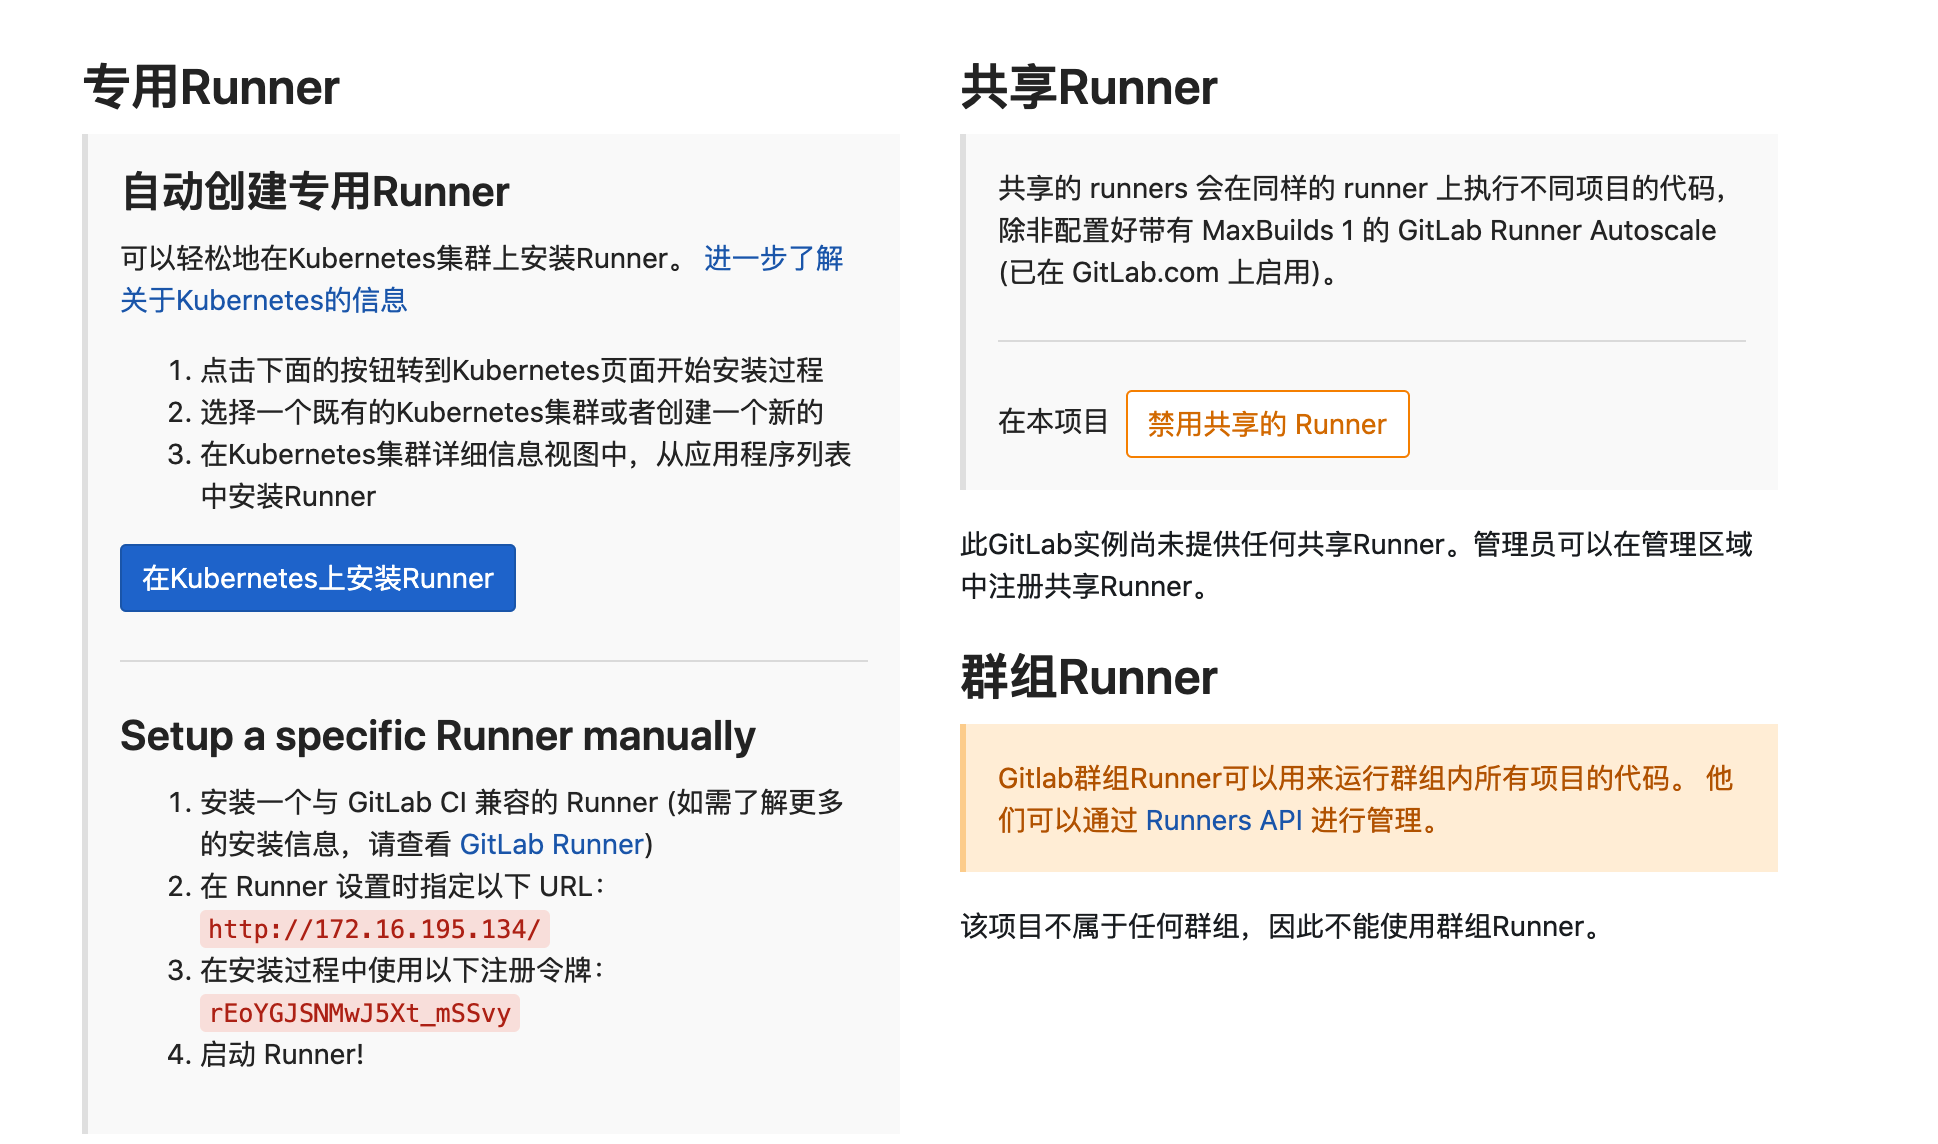Open the GitLab Runner documentation link
Viewport: 1938px width, 1144px height.
point(552,844)
